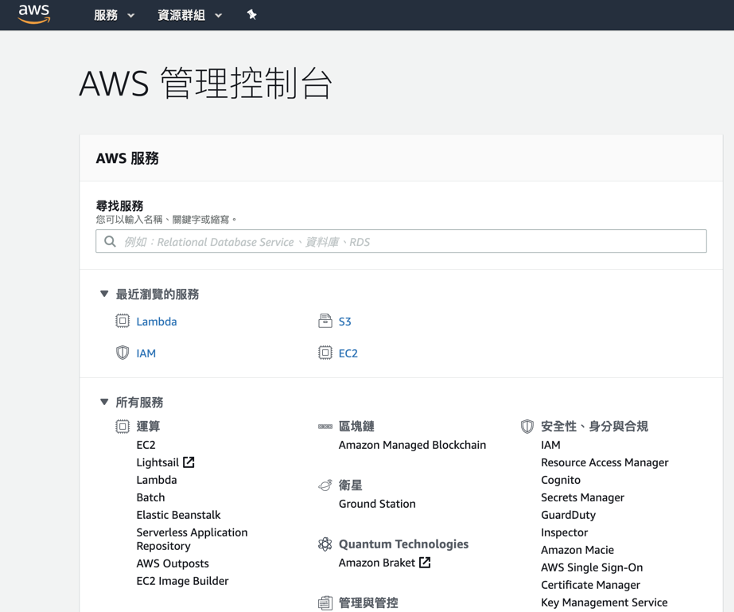Click the EC2 chip icon in recent services
Viewport: 734px width, 612px height.
pos(325,353)
